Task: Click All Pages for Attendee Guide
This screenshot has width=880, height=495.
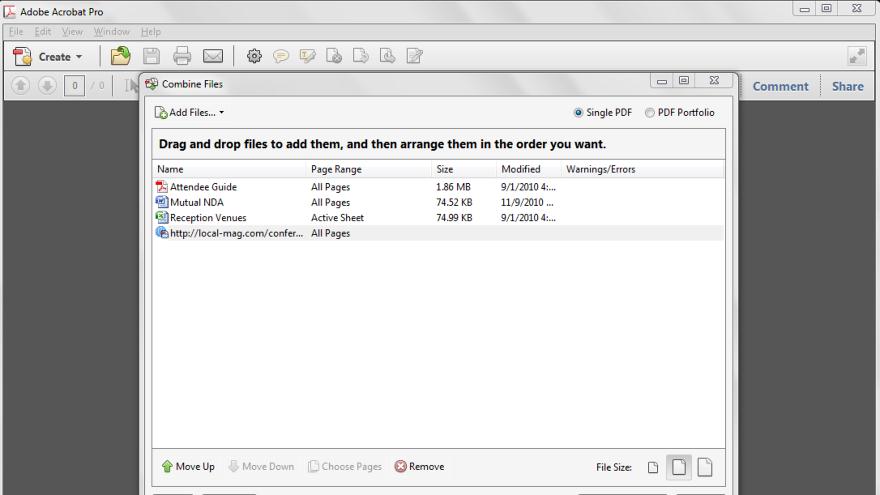Action: click(x=331, y=187)
